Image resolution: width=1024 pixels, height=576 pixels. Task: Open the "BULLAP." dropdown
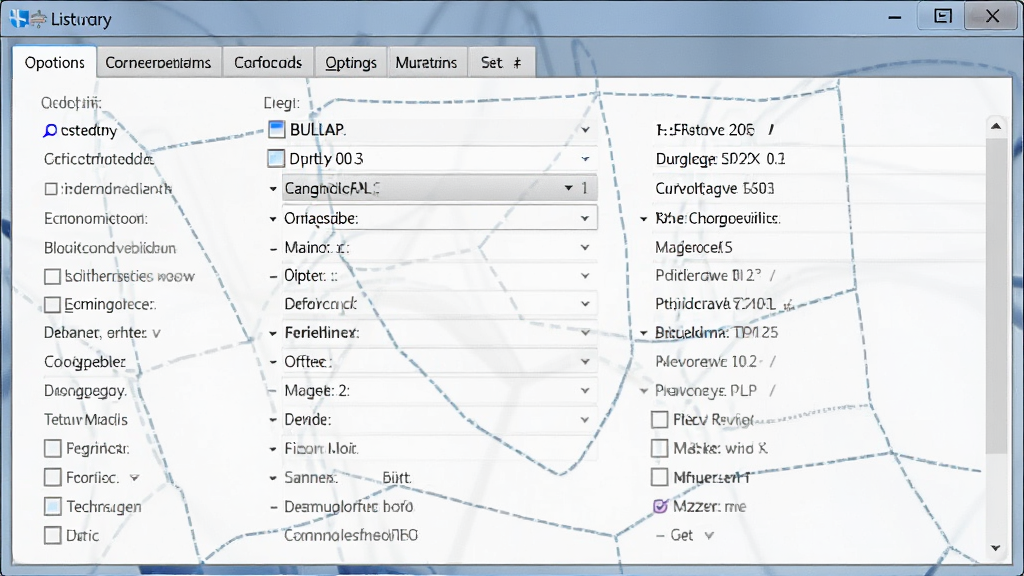click(x=585, y=130)
